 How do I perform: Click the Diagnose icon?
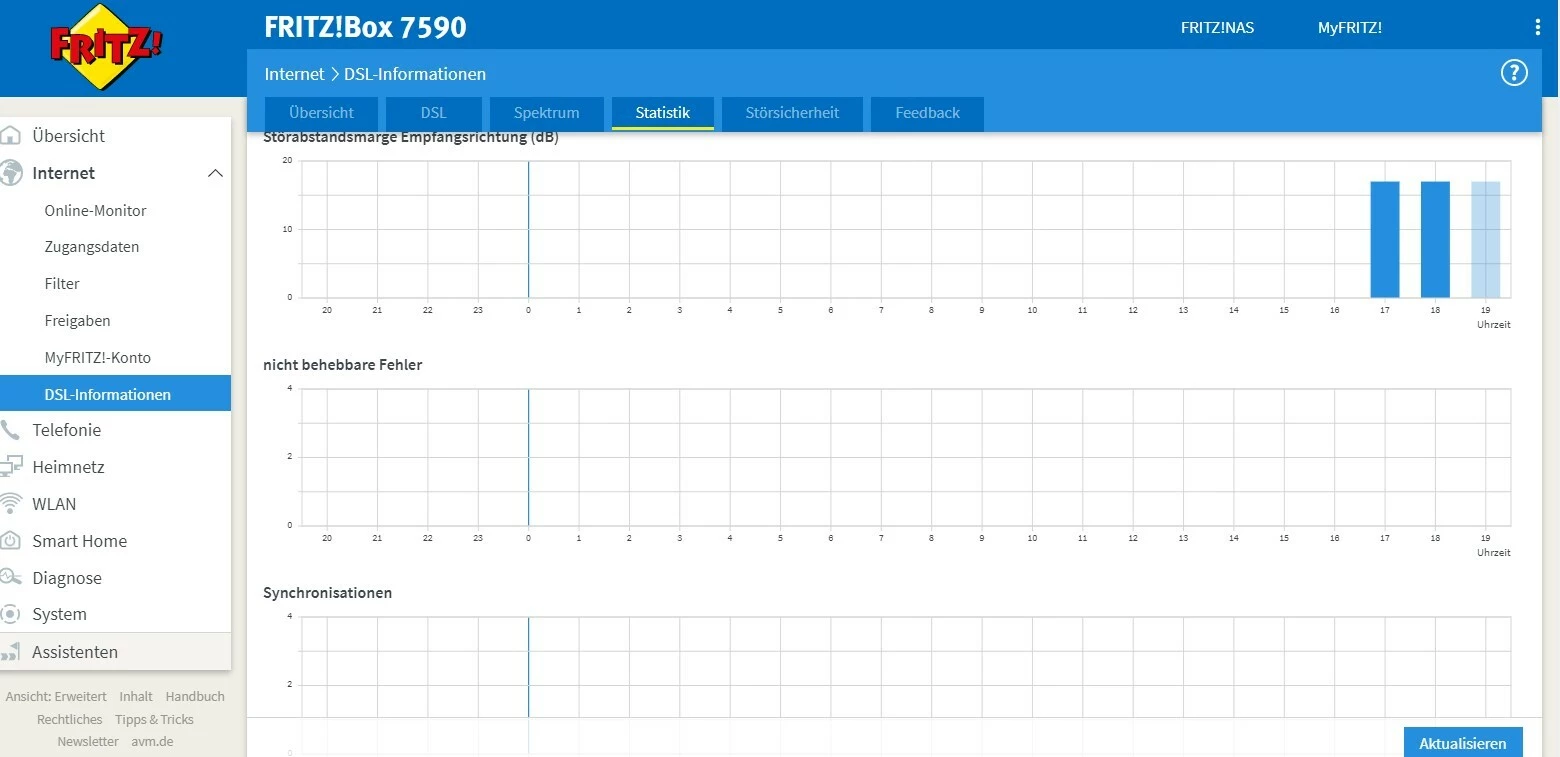[x=11, y=578]
